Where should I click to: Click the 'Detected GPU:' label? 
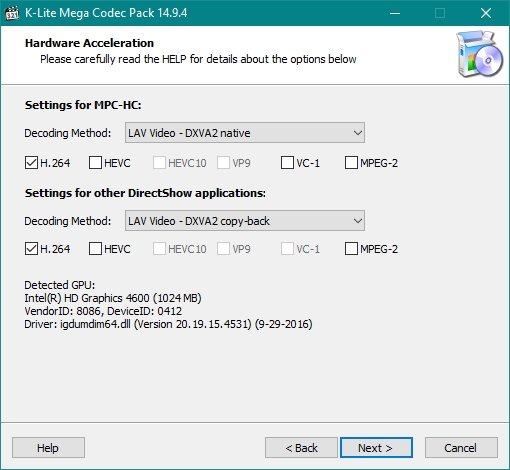(60, 285)
